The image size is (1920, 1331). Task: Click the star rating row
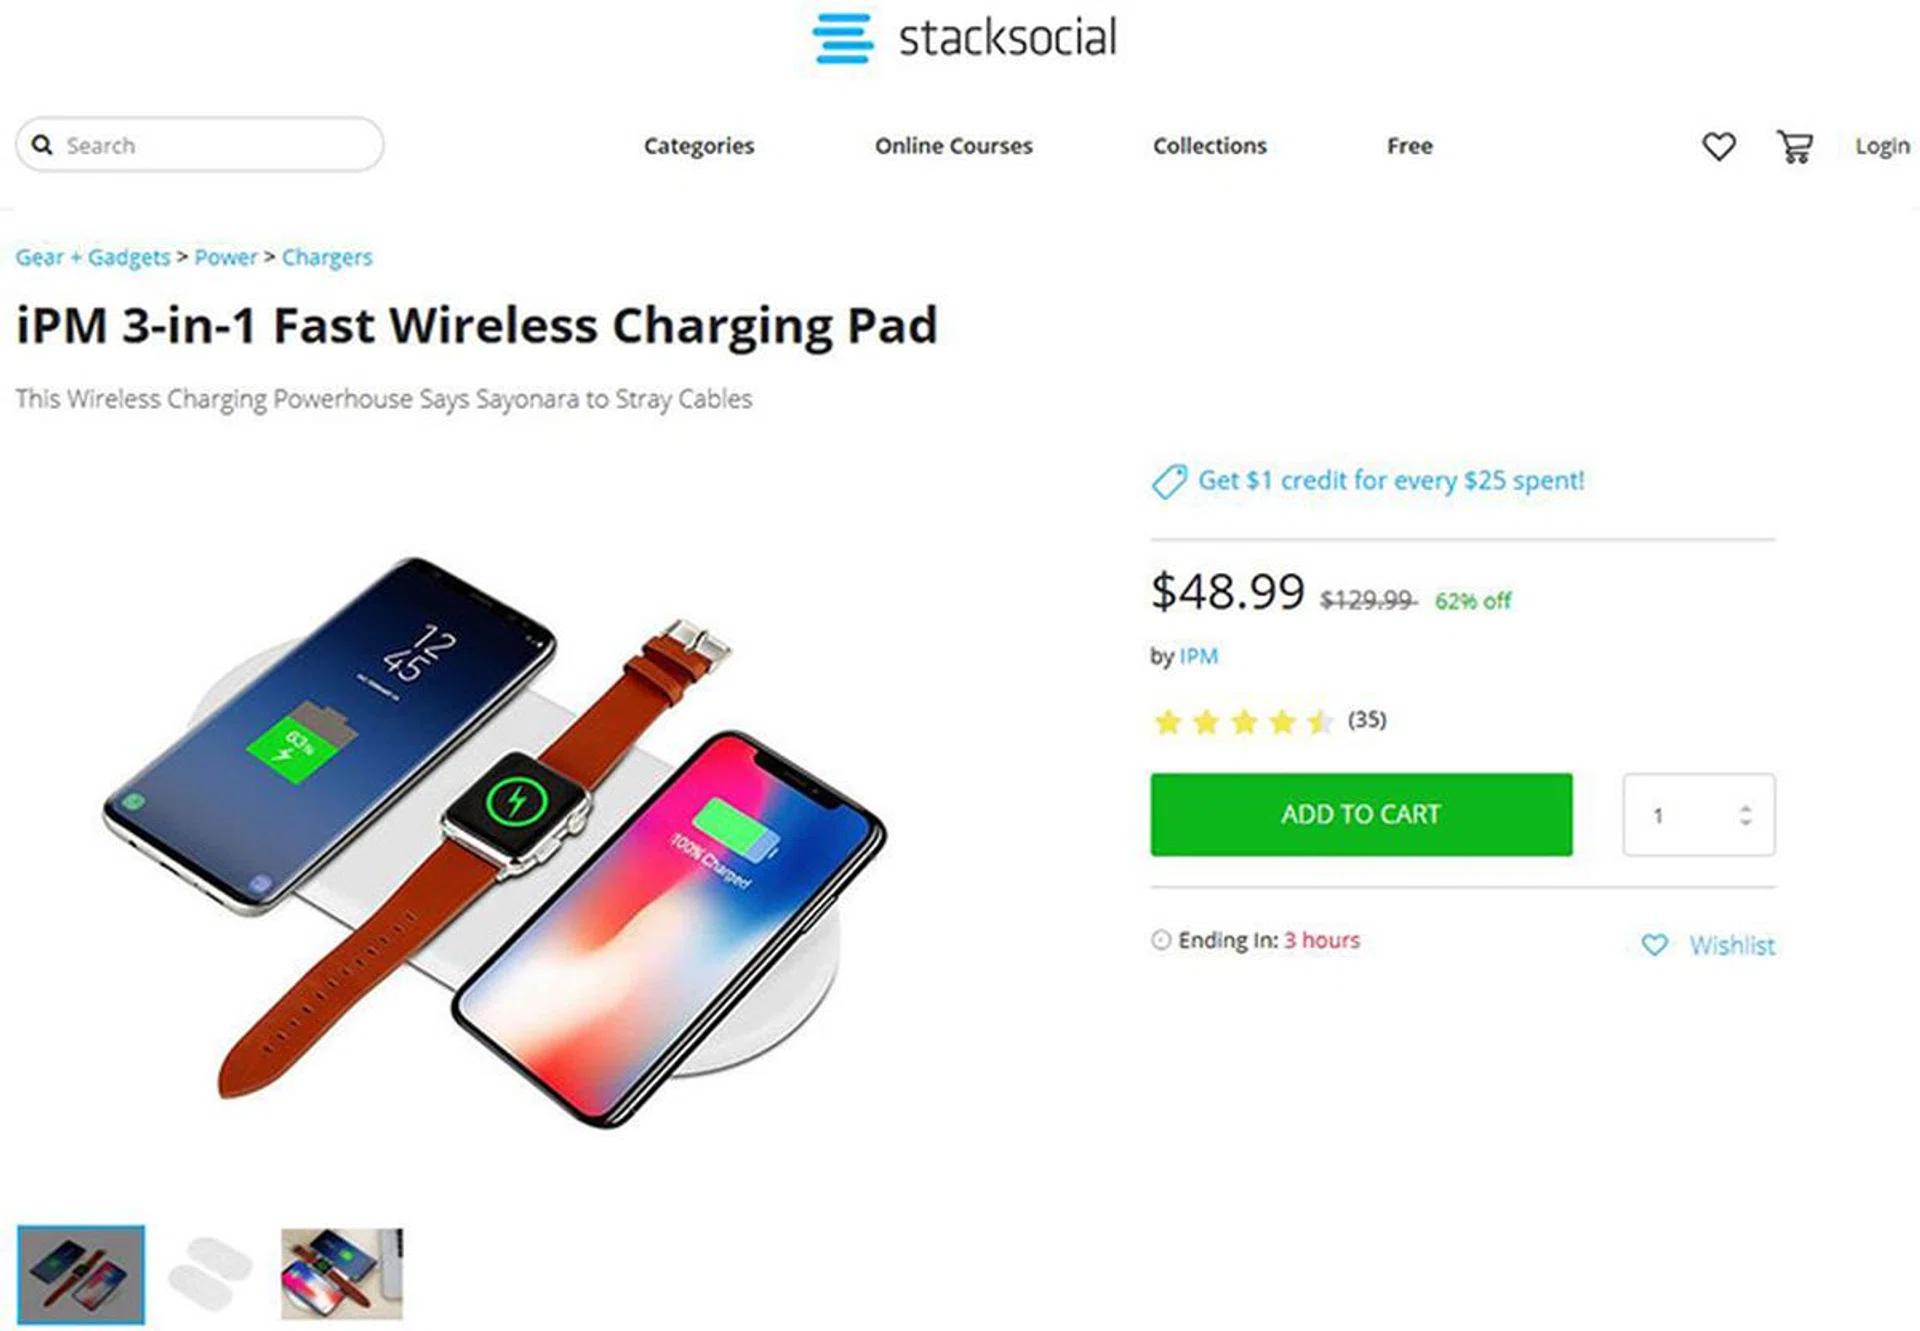(1244, 721)
